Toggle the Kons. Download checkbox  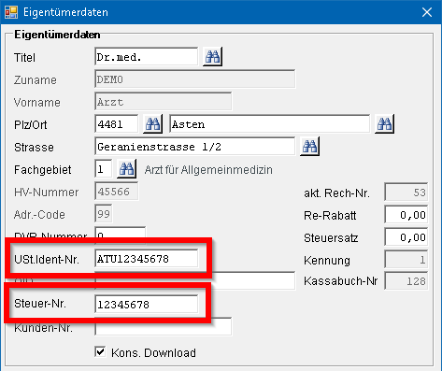tap(100, 352)
